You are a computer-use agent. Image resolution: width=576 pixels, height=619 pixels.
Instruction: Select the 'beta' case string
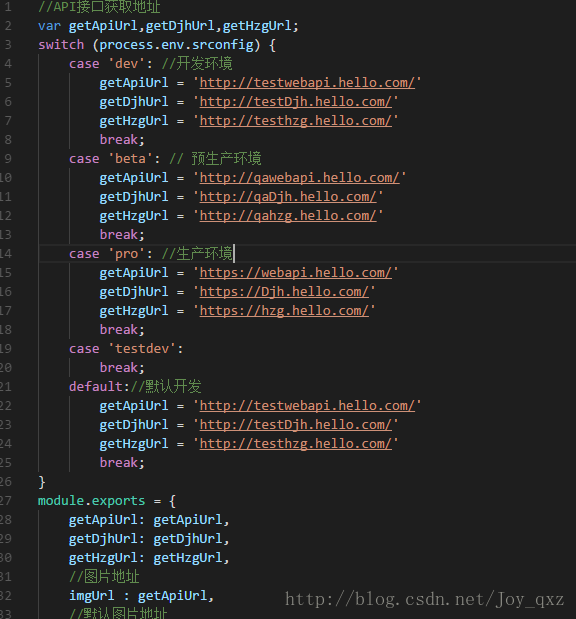(130, 159)
